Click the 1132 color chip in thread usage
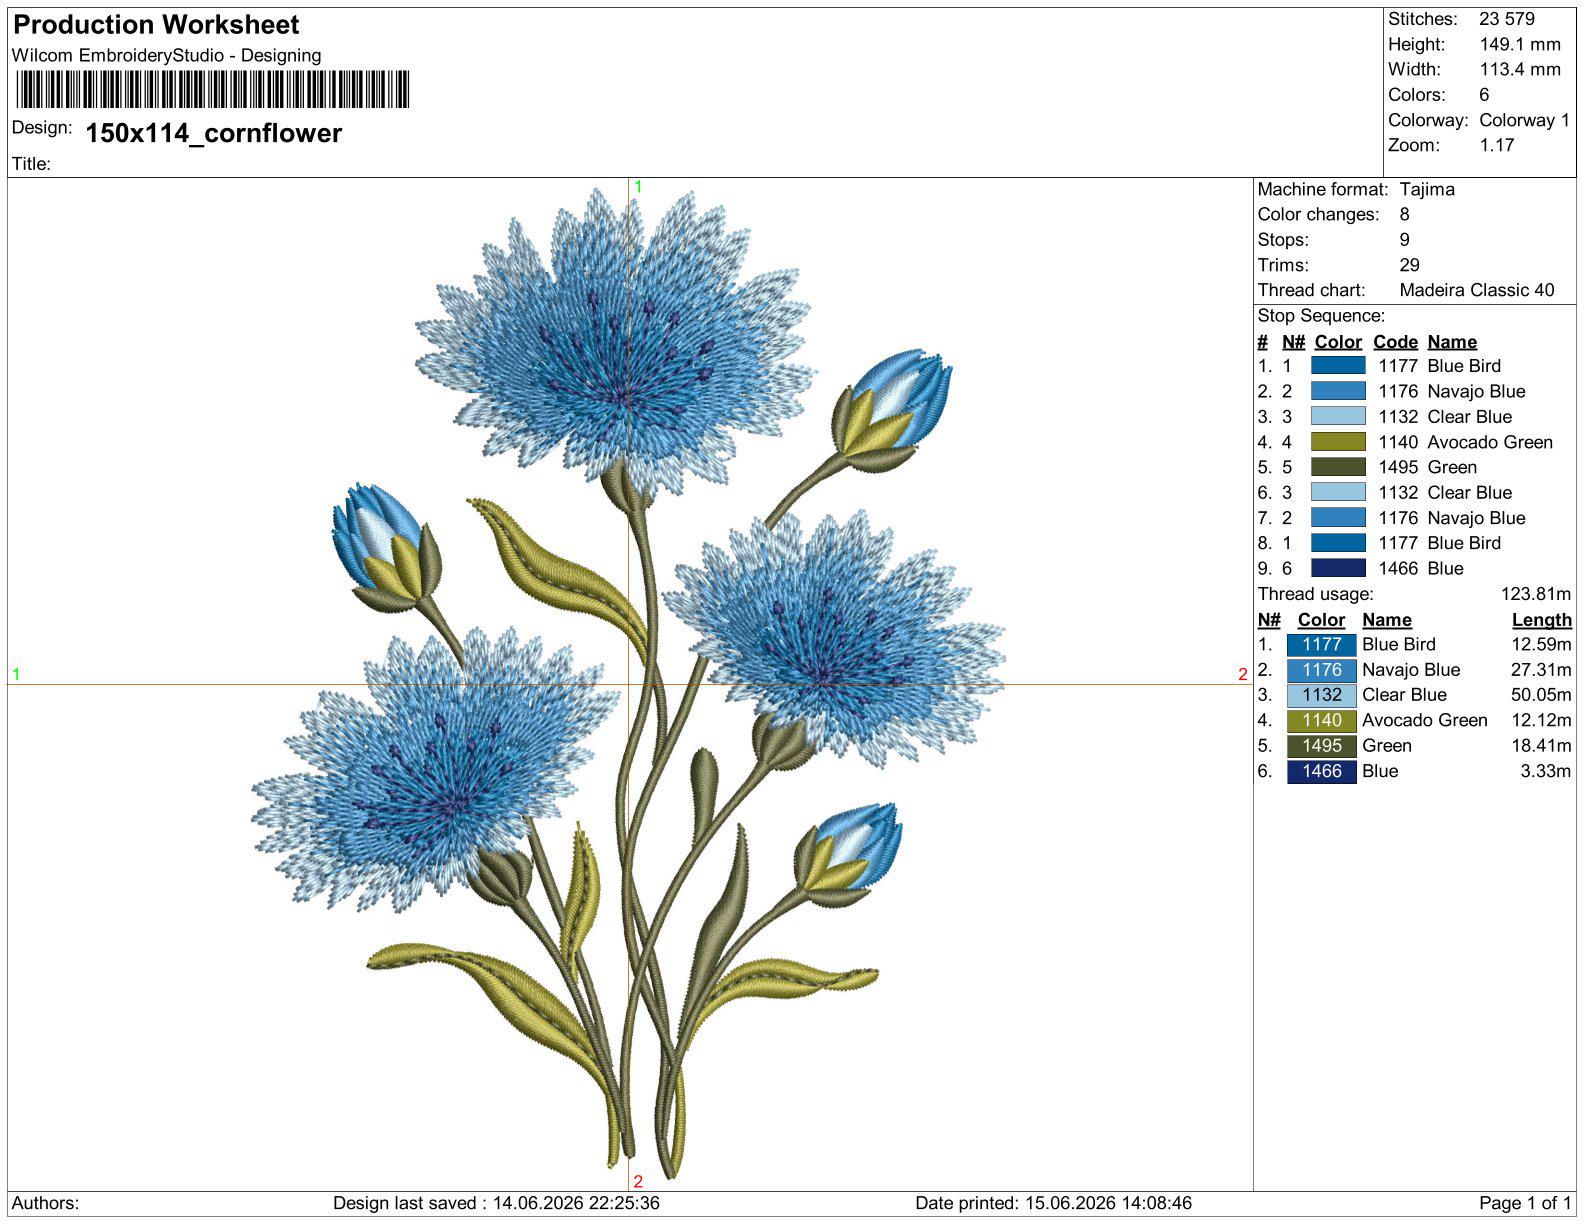 tap(1321, 695)
